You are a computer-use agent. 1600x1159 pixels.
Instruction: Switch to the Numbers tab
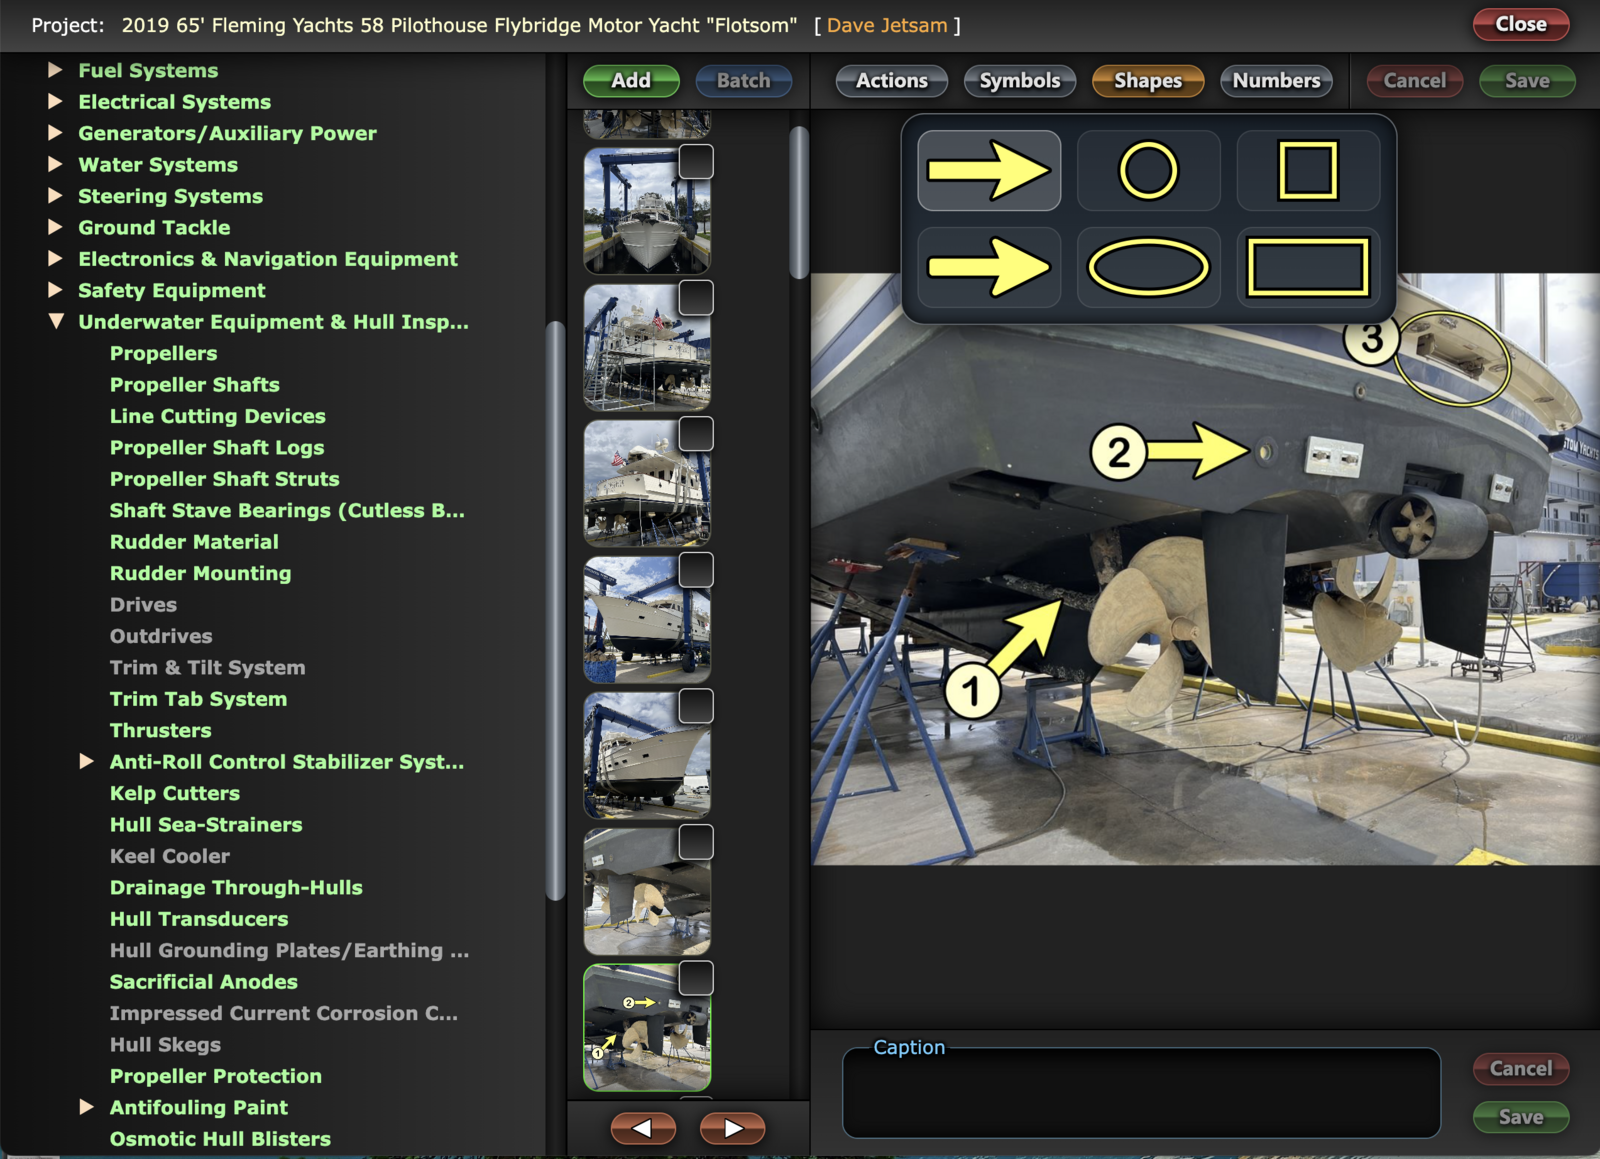tap(1276, 81)
